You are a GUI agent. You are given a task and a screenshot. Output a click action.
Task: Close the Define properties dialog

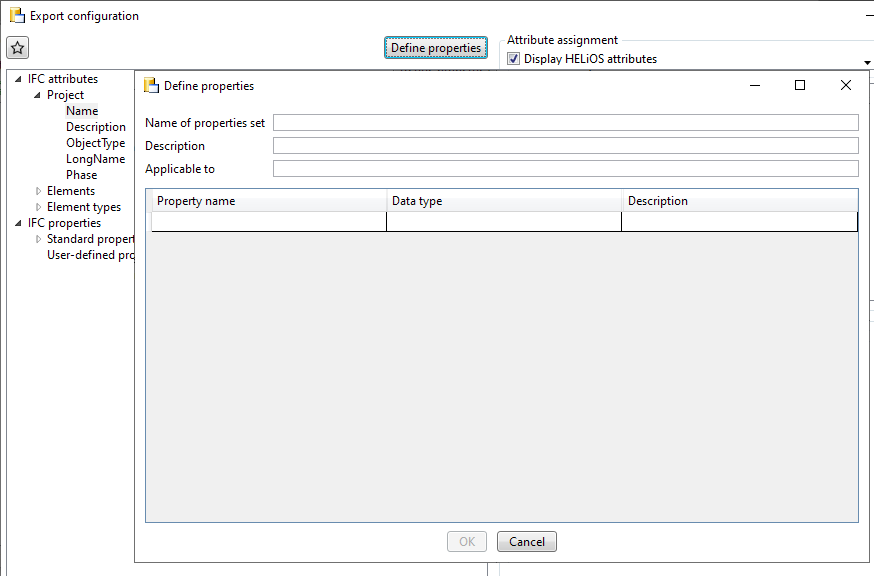pyautogui.click(x=846, y=85)
